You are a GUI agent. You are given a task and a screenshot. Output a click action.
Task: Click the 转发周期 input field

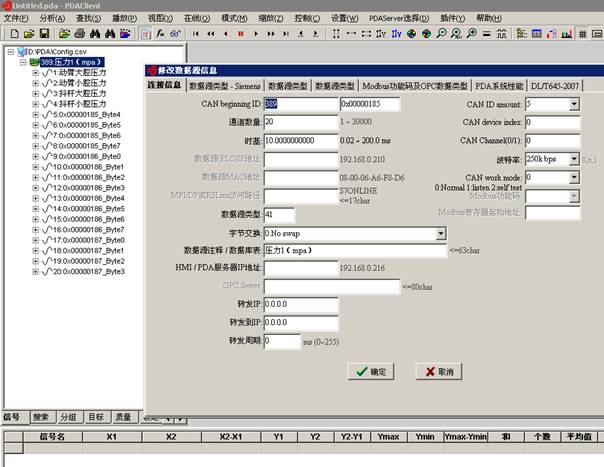(282, 341)
